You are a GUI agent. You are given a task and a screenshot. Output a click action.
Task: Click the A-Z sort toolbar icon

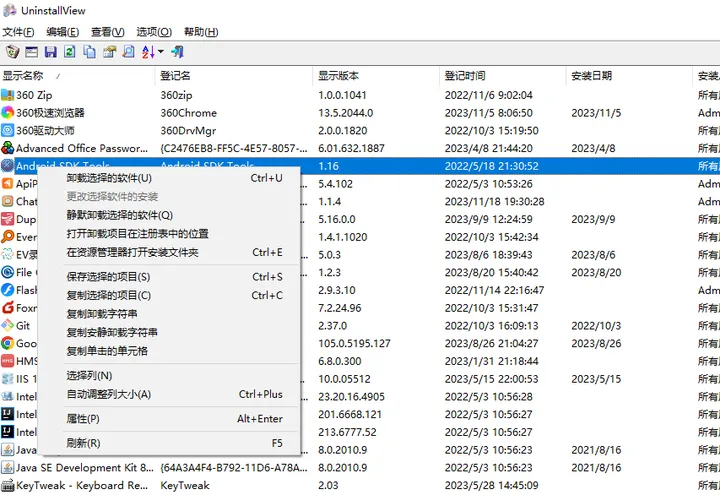(148, 52)
